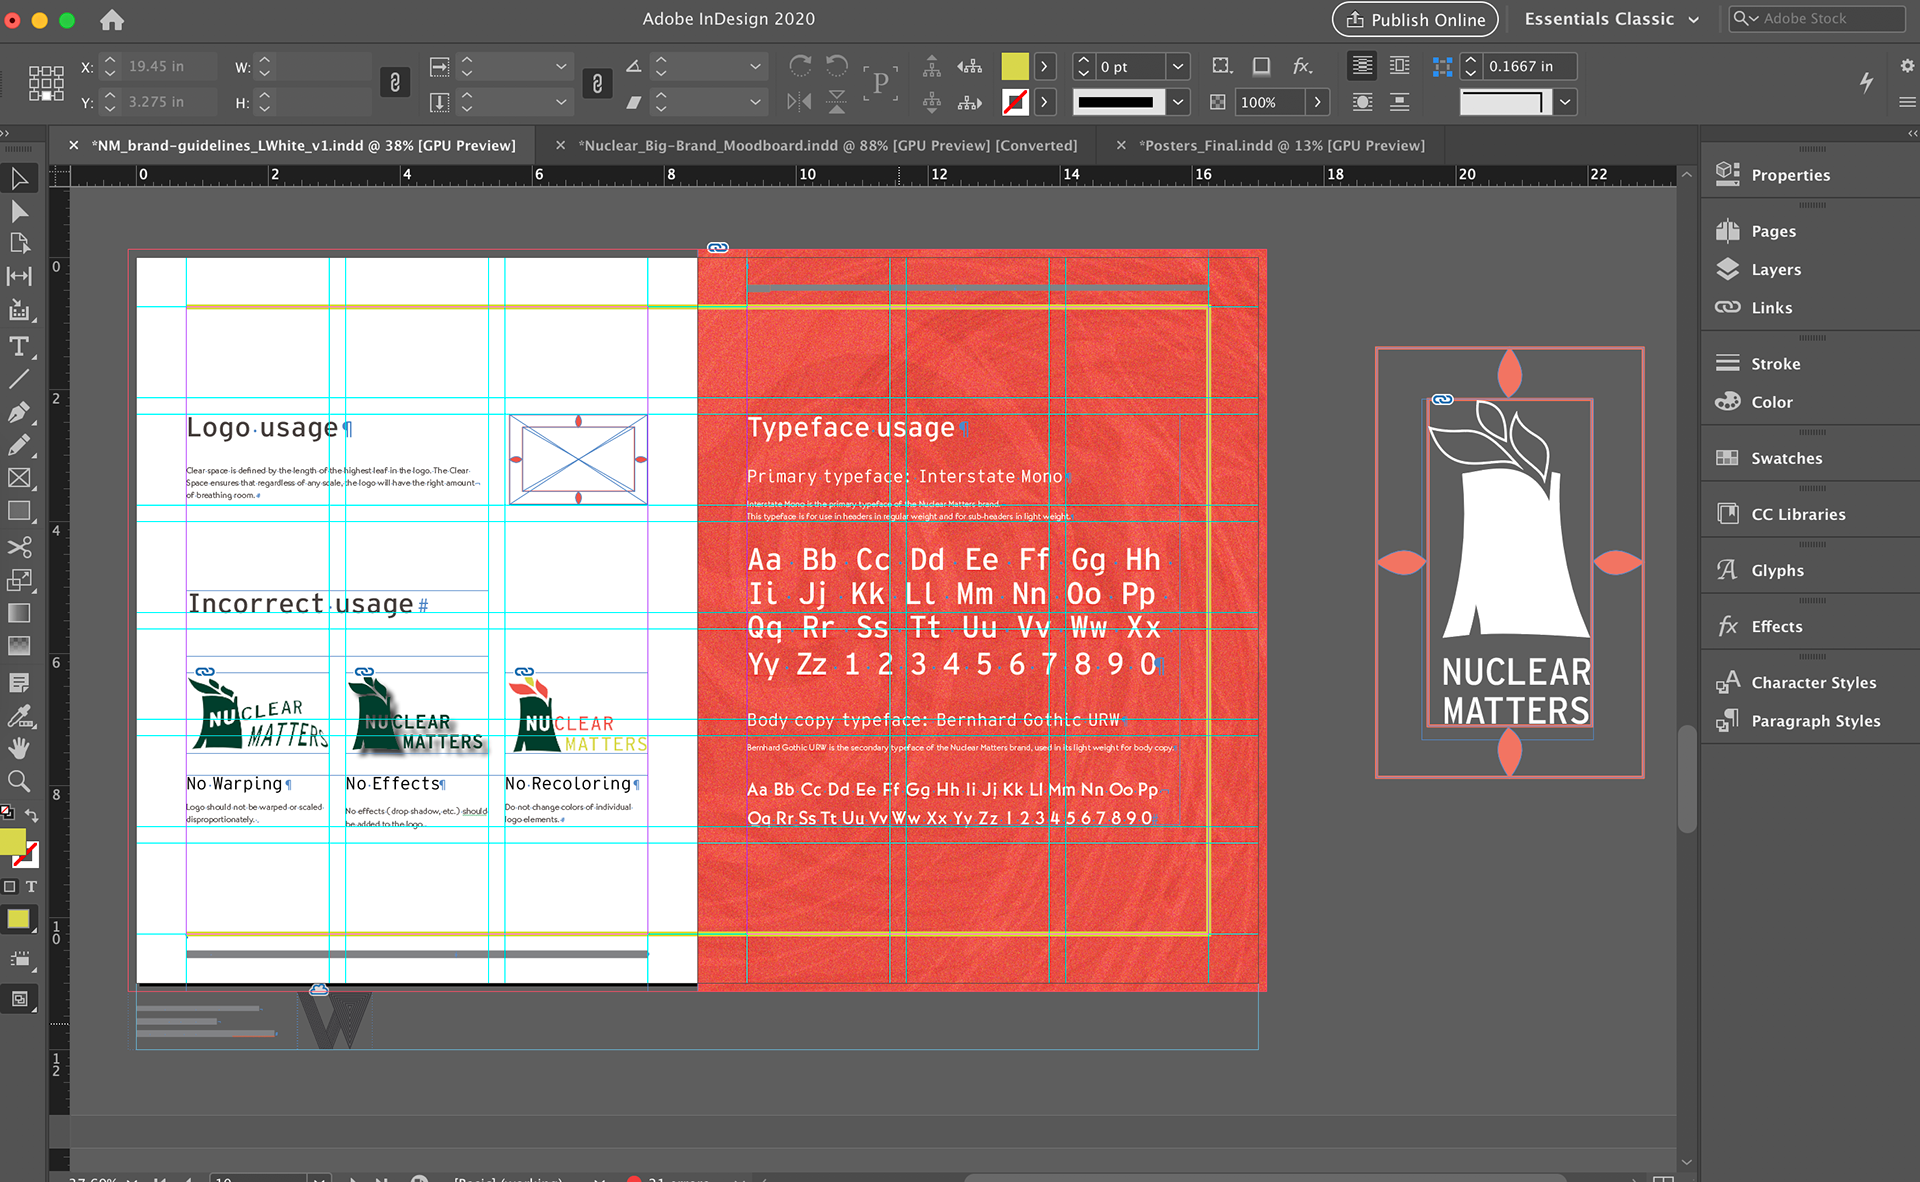The height and width of the screenshot is (1182, 1920).
Task: Open the scale X percentage dropdown
Action: (560, 66)
